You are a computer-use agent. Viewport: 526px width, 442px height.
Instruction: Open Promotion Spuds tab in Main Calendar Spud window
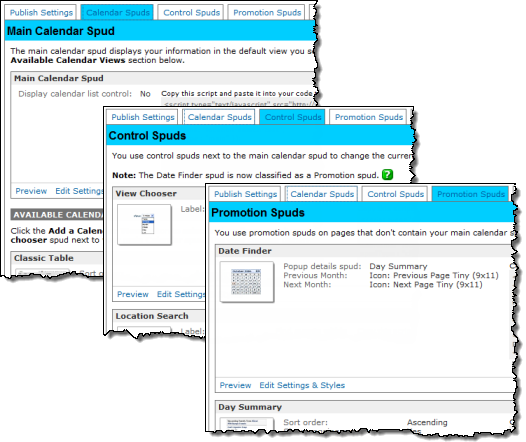click(x=267, y=13)
